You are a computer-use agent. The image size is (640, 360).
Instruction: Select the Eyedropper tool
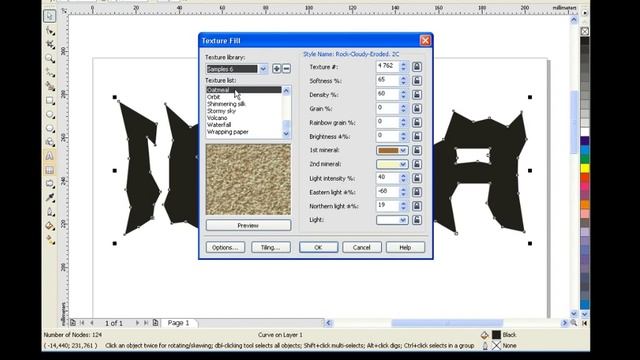50,198
